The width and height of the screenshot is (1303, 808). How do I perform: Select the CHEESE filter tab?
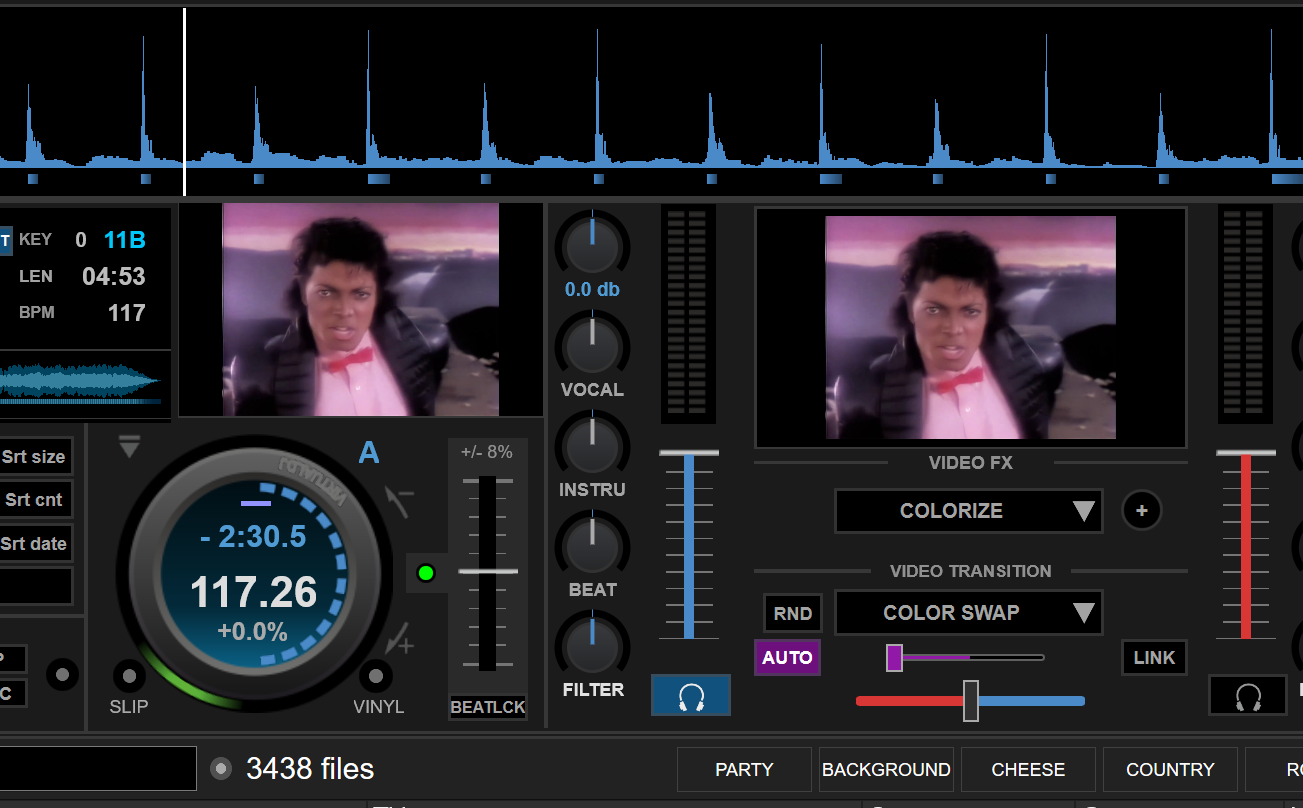[x=1028, y=769]
